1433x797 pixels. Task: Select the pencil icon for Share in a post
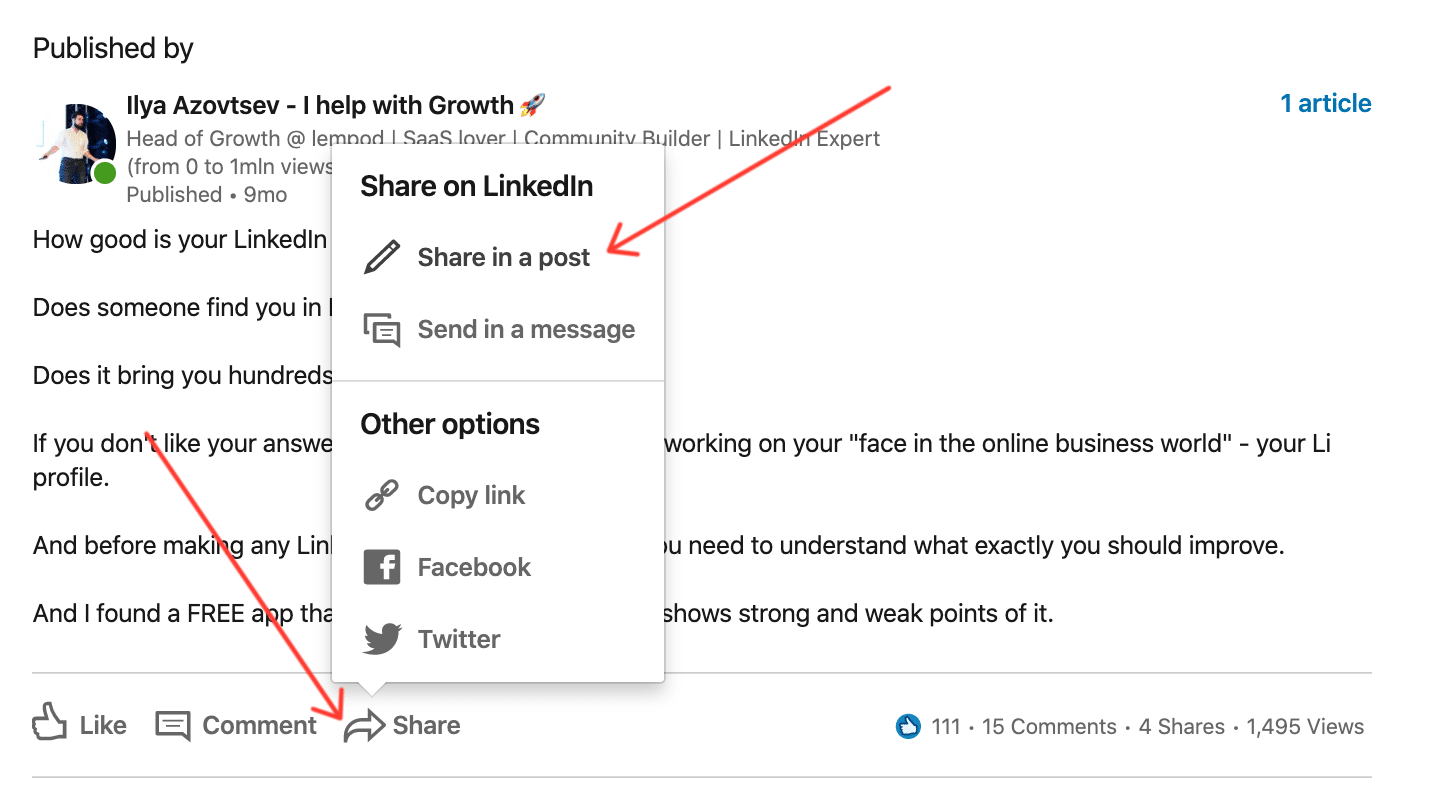(x=383, y=256)
